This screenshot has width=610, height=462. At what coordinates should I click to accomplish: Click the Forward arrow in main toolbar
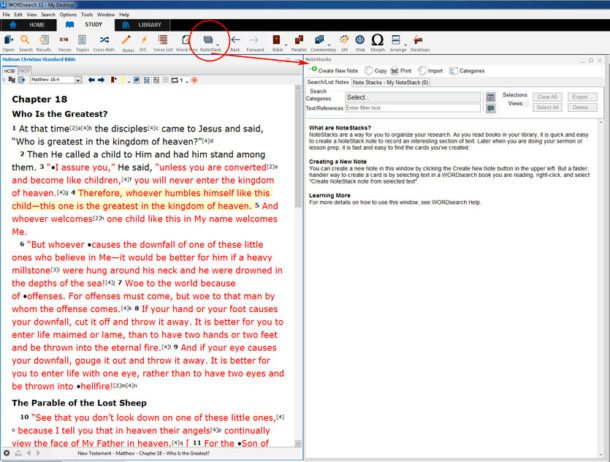254,40
